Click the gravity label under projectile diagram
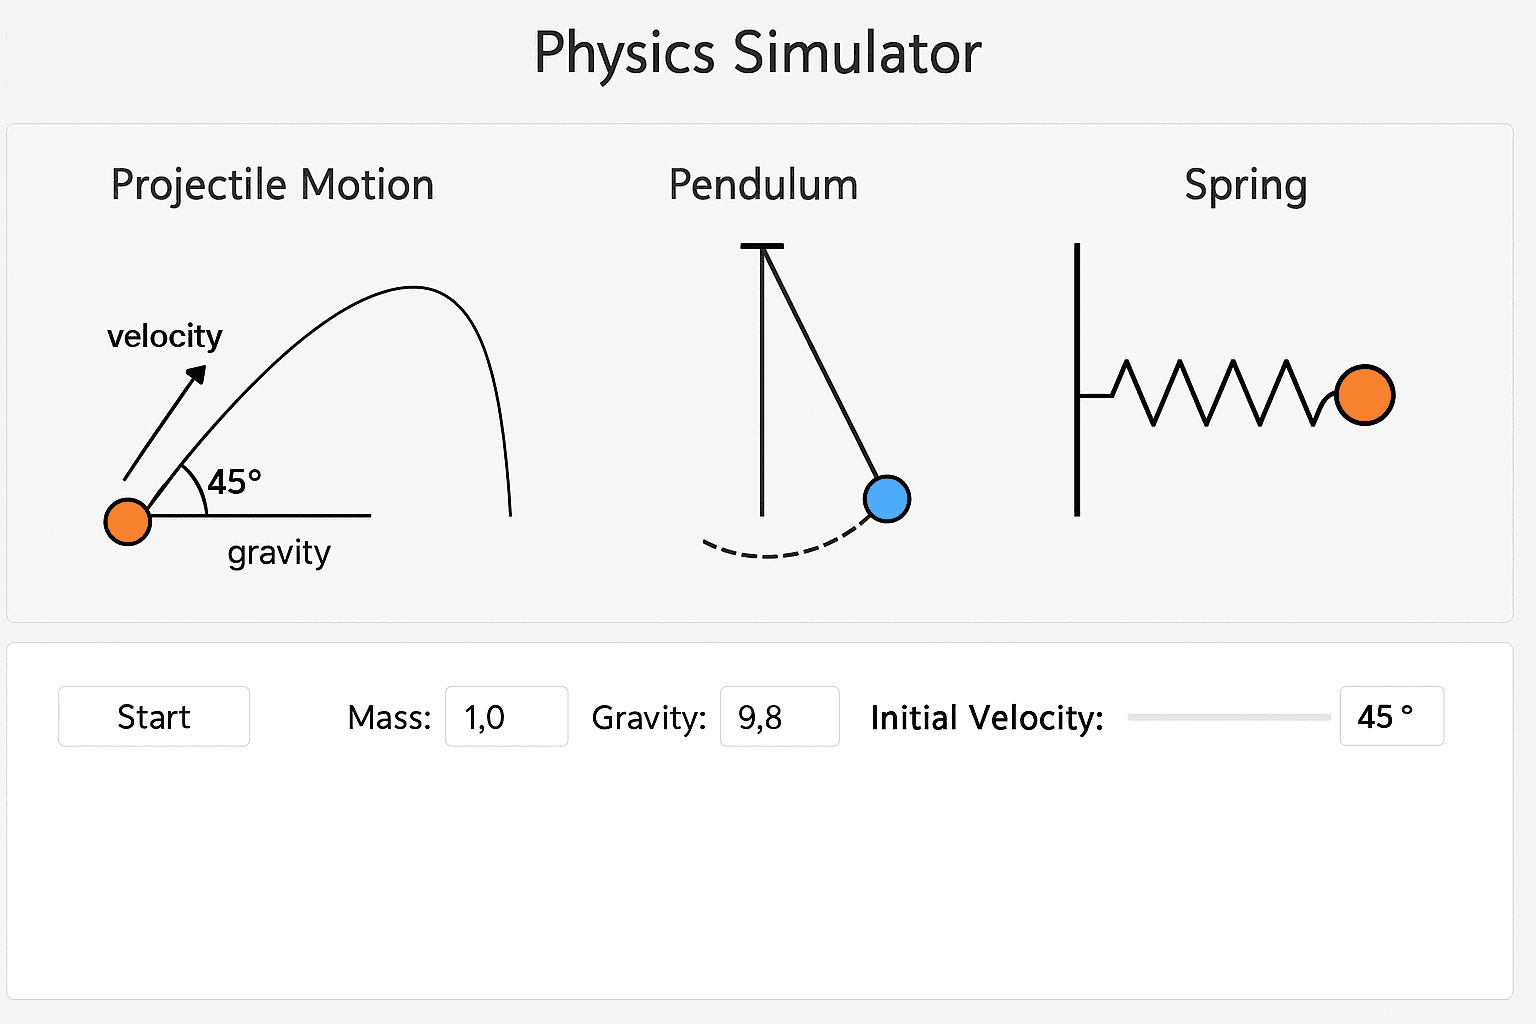Screen dimensions: 1536x1024 pyautogui.click(x=279, y=552)
